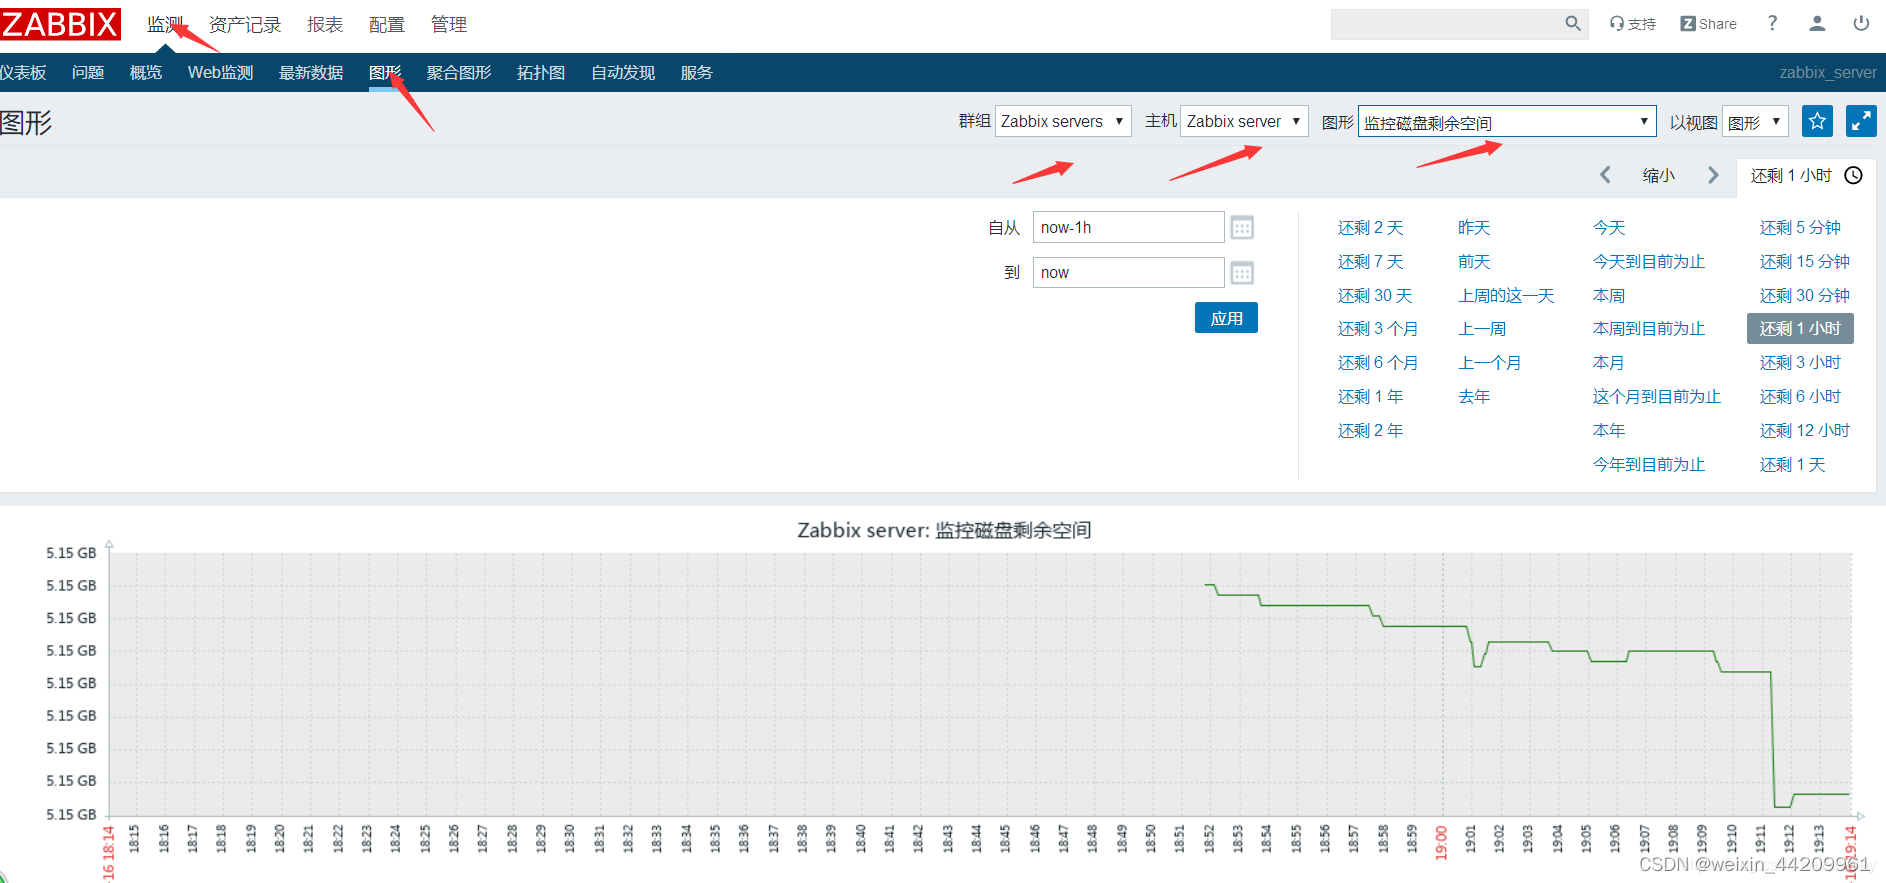This screenshot has width=1886, height=883.
Task: Click the 缩小 zoom out button
Action: (x=1658, y=175)
